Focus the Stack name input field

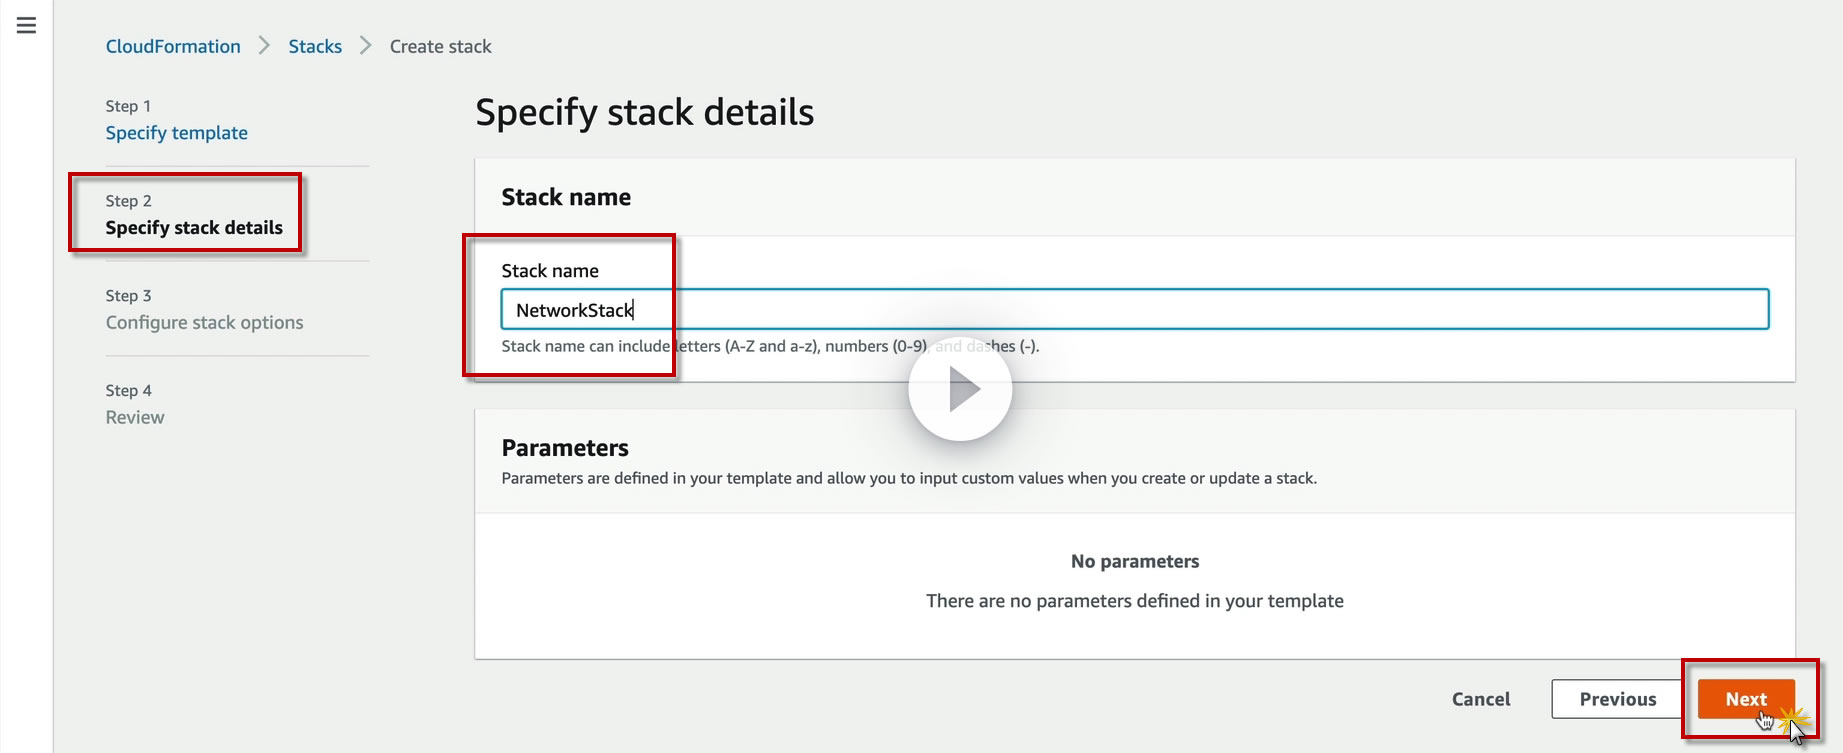1134,310
